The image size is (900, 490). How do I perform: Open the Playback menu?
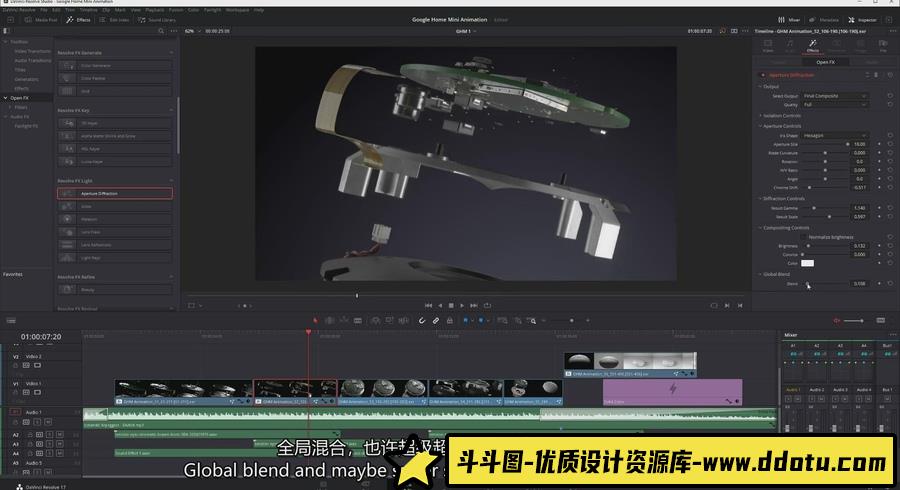point(154,10)
